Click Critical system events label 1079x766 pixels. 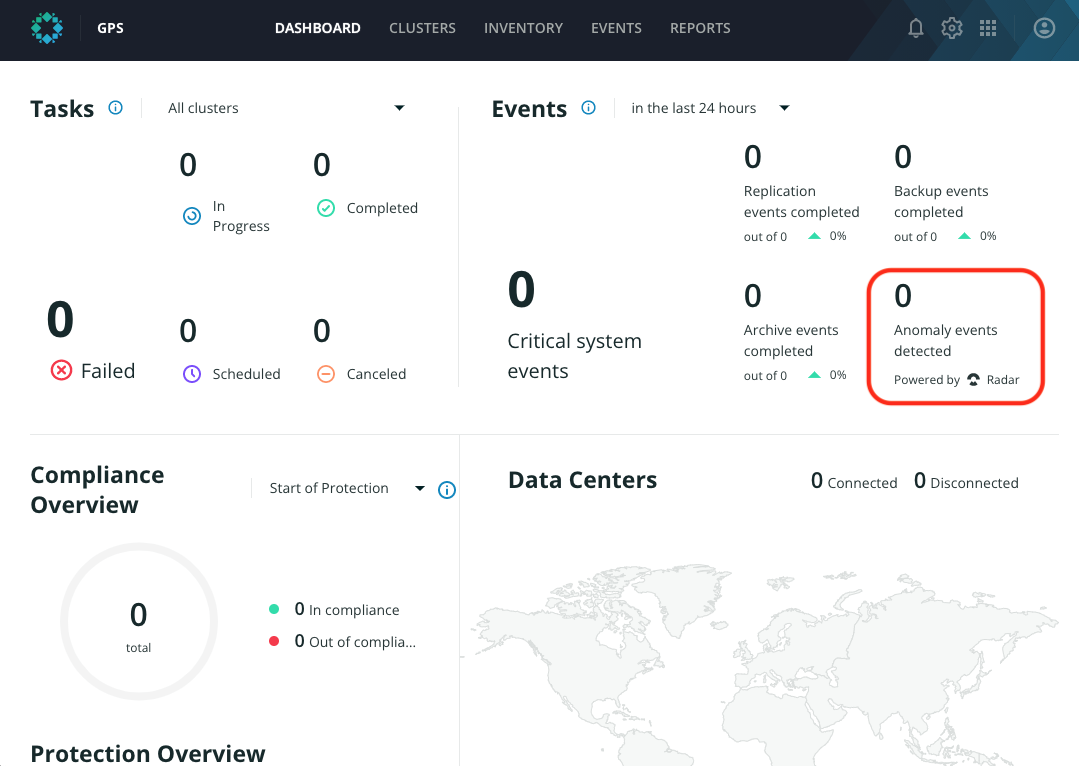pos(574,356)
